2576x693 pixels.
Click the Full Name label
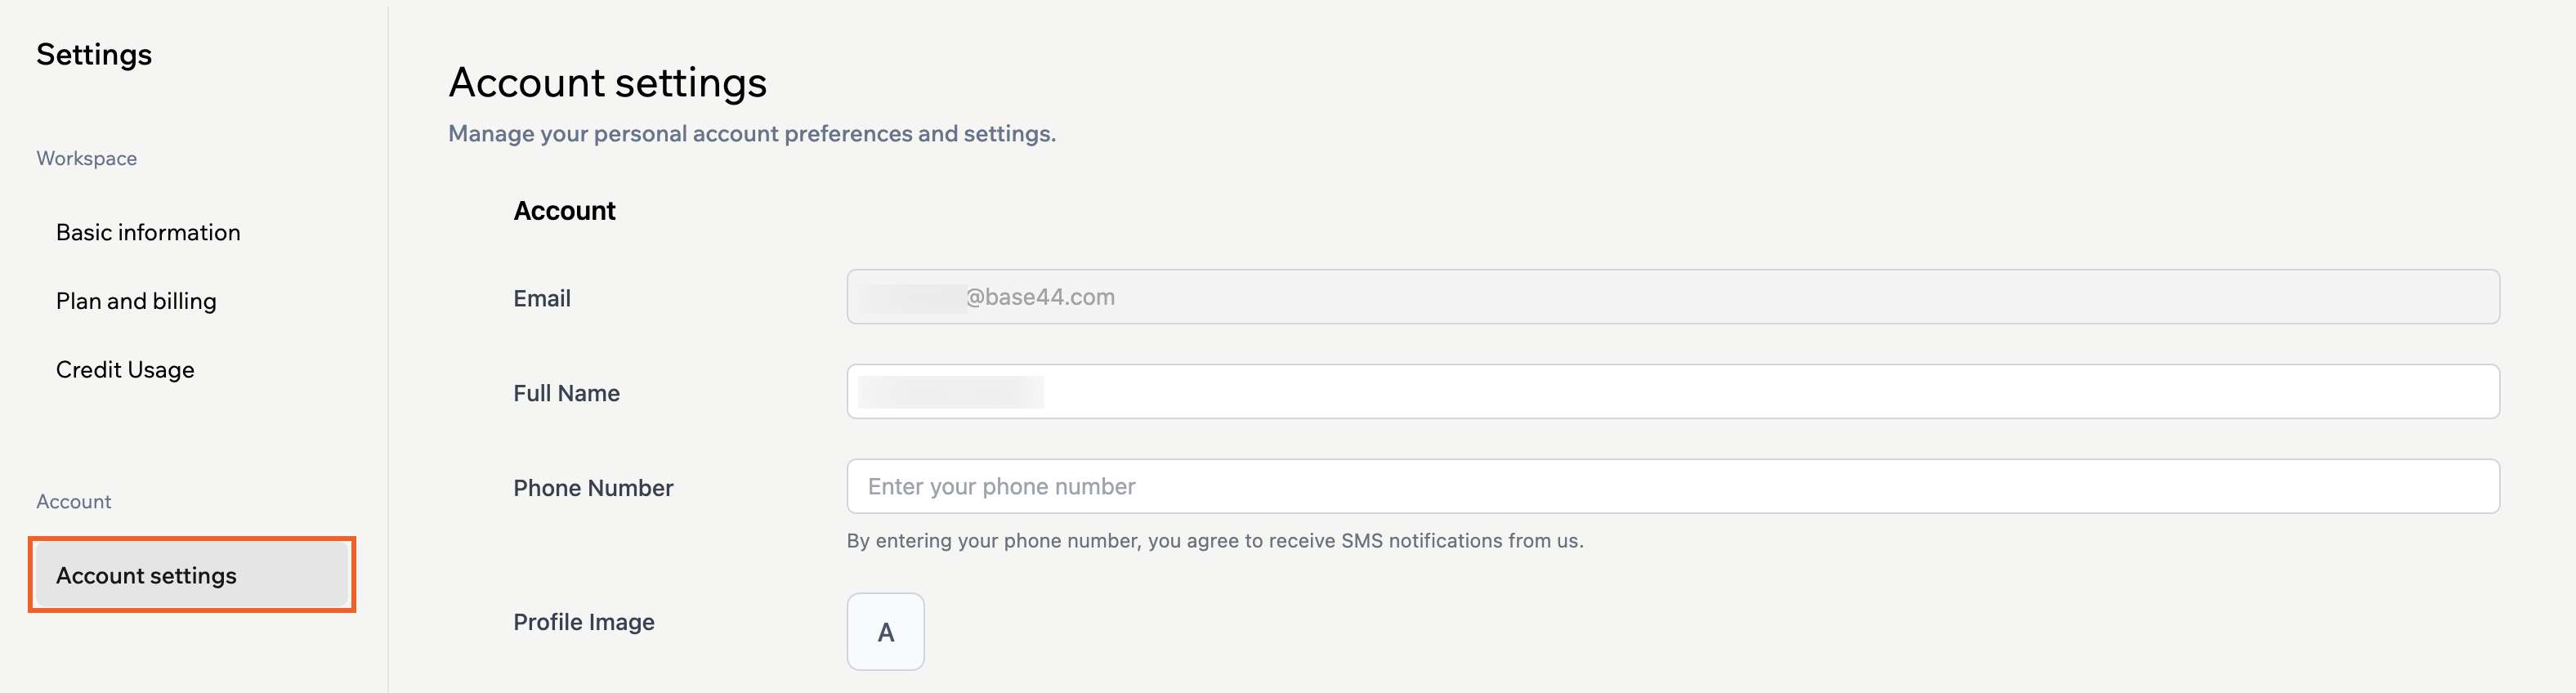click(566, 393)
